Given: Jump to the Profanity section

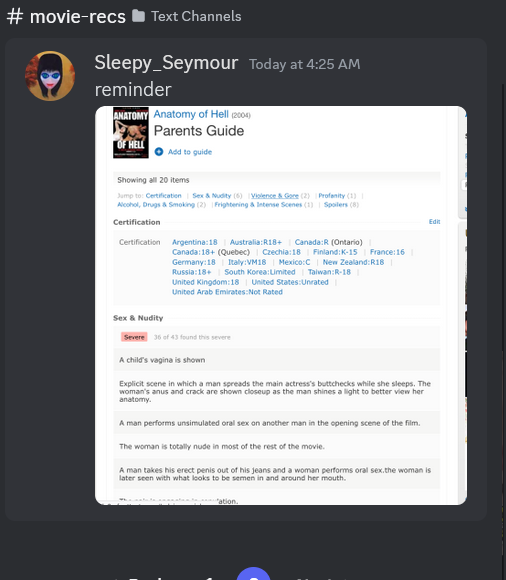Looking at the screenshot, I should [x=331, y=195].
